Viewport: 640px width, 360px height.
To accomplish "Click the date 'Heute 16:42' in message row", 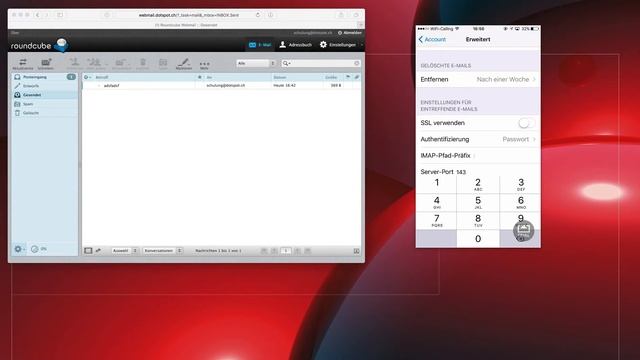I will pyautogui.click(x=284, y=85).
